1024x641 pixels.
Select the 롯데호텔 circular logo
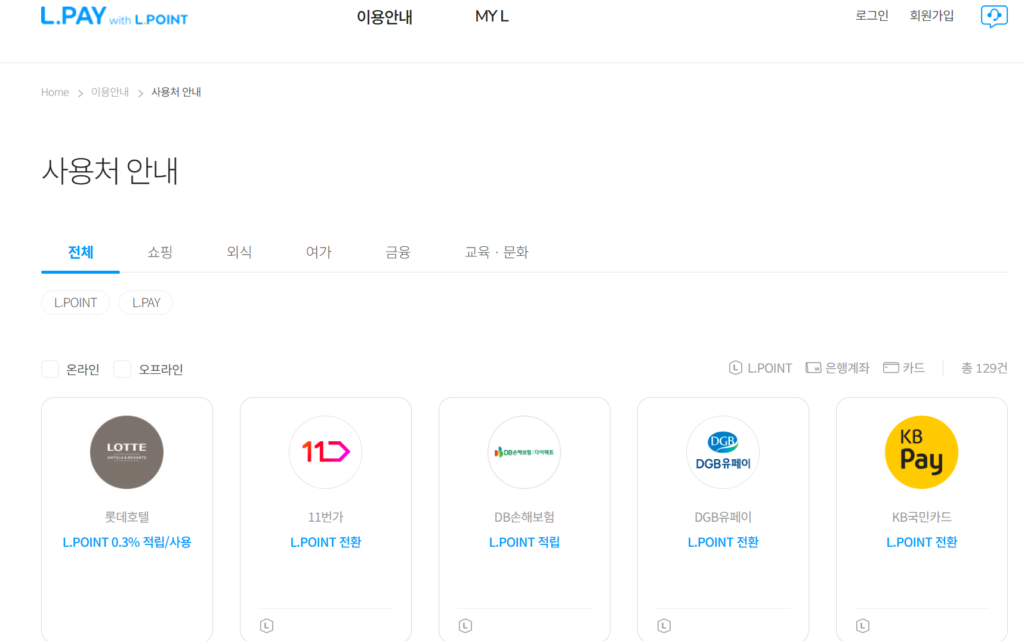126,452
